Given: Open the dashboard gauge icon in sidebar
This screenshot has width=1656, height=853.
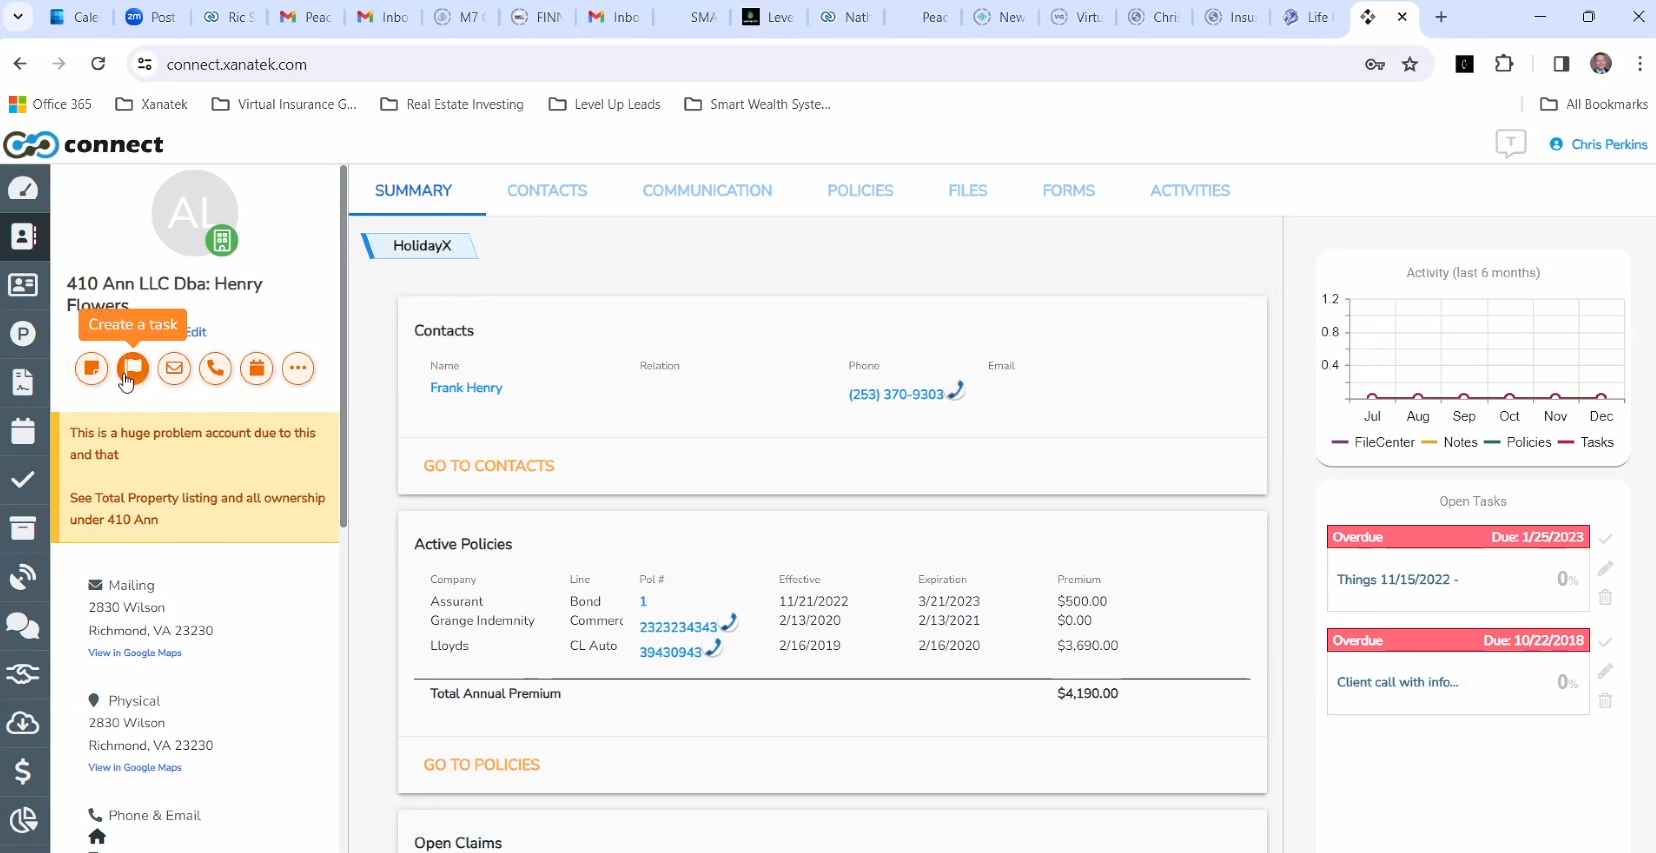Looking at the screenshot, I should point(23,189).
